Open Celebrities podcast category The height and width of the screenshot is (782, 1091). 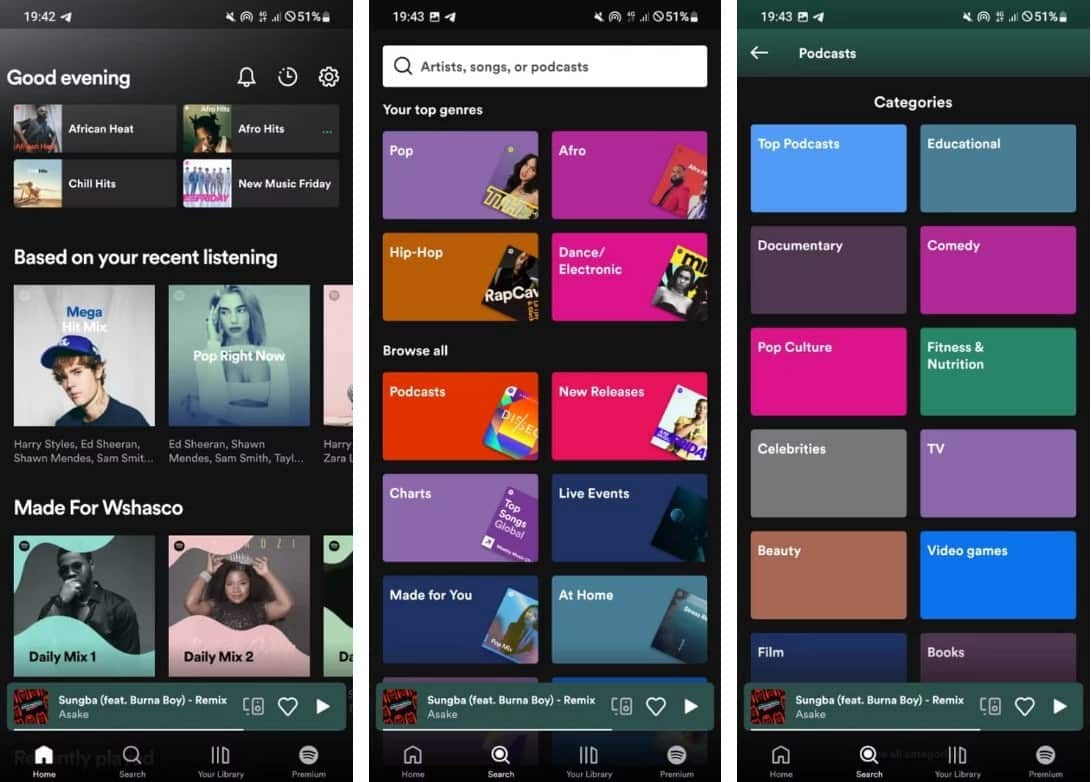829,473
